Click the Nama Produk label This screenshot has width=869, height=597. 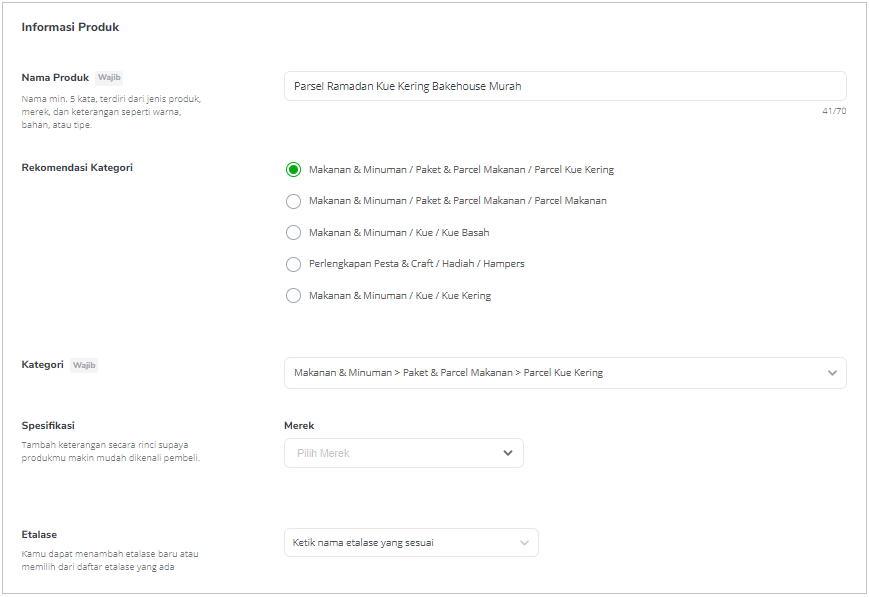click(x=55, y=78)
